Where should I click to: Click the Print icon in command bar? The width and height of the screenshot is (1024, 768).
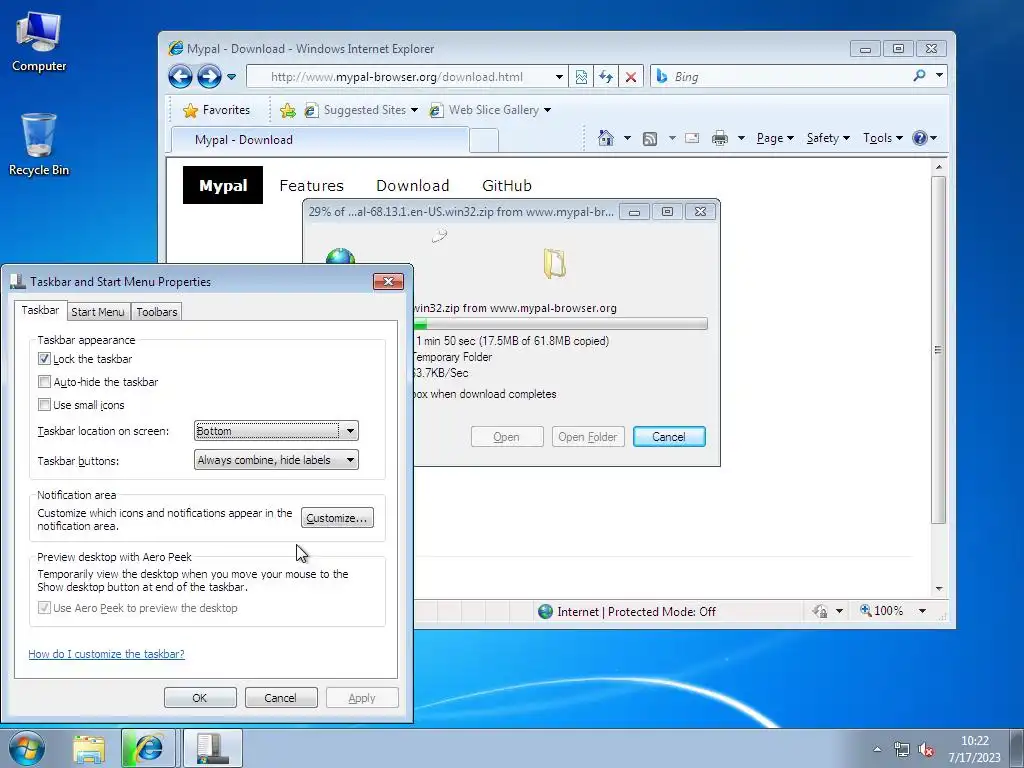[720, 138]
